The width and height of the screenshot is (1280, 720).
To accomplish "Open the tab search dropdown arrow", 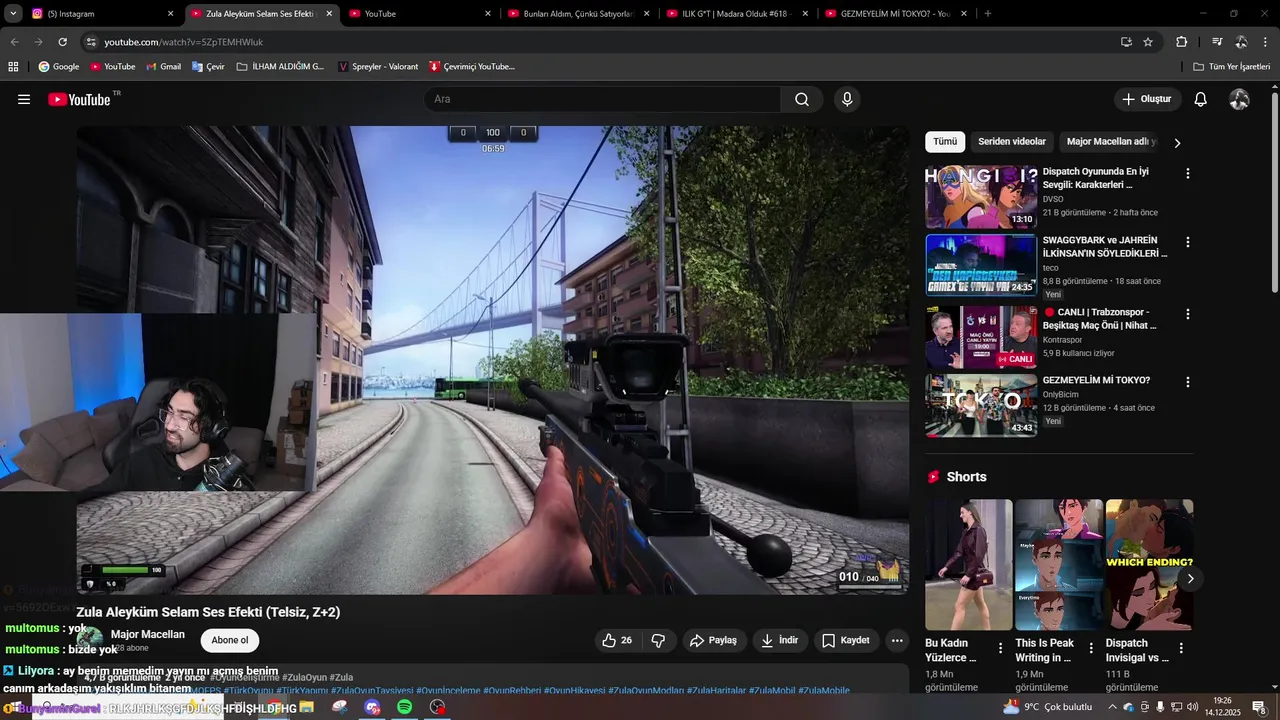I will point(13,13).
